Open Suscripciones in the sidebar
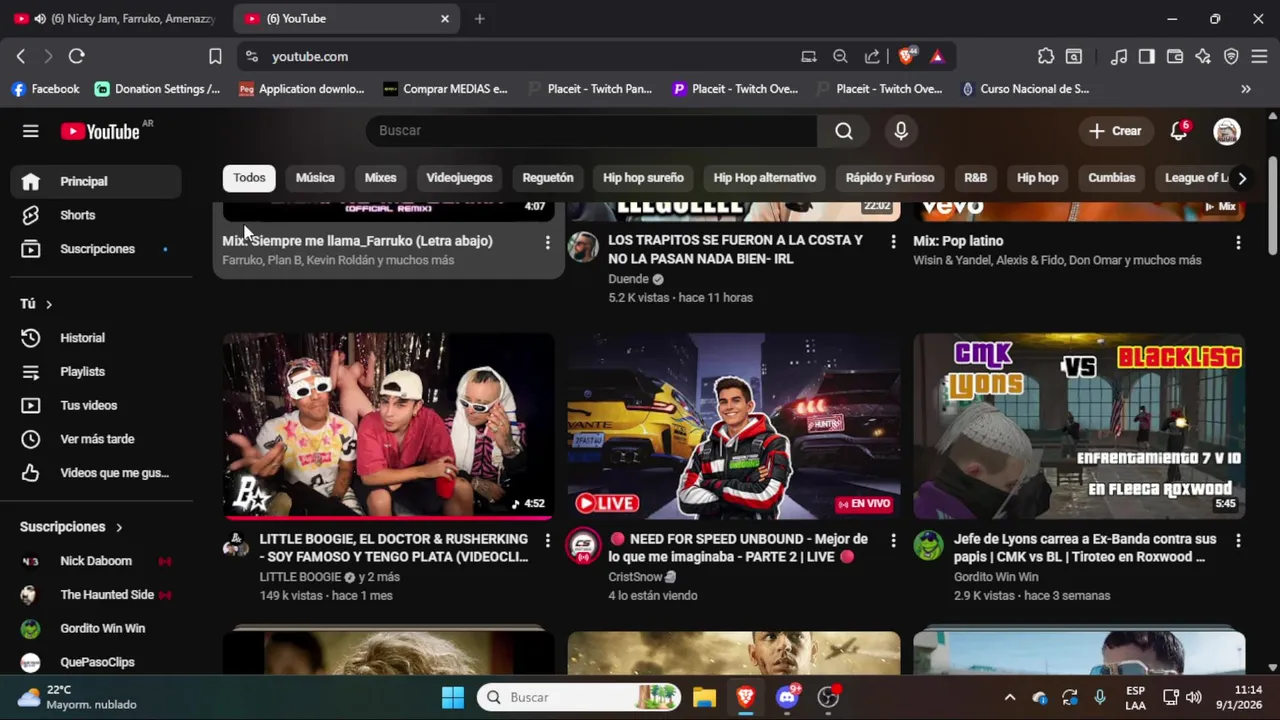 97,249
